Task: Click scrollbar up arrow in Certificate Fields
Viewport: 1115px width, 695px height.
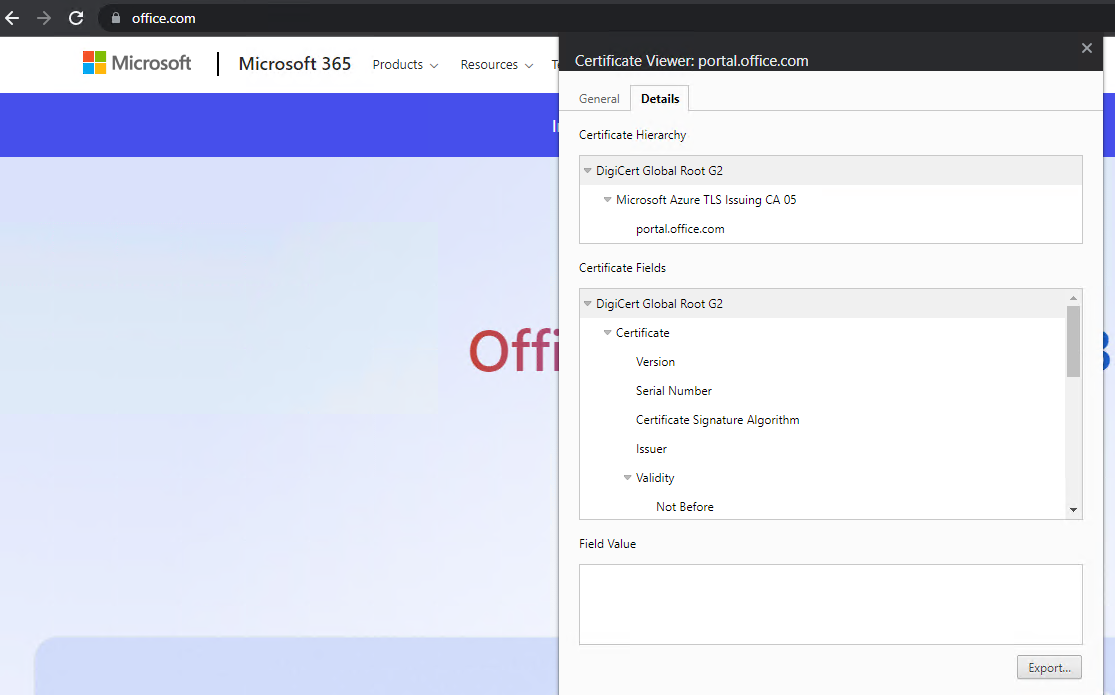Action: point(1073,298)
